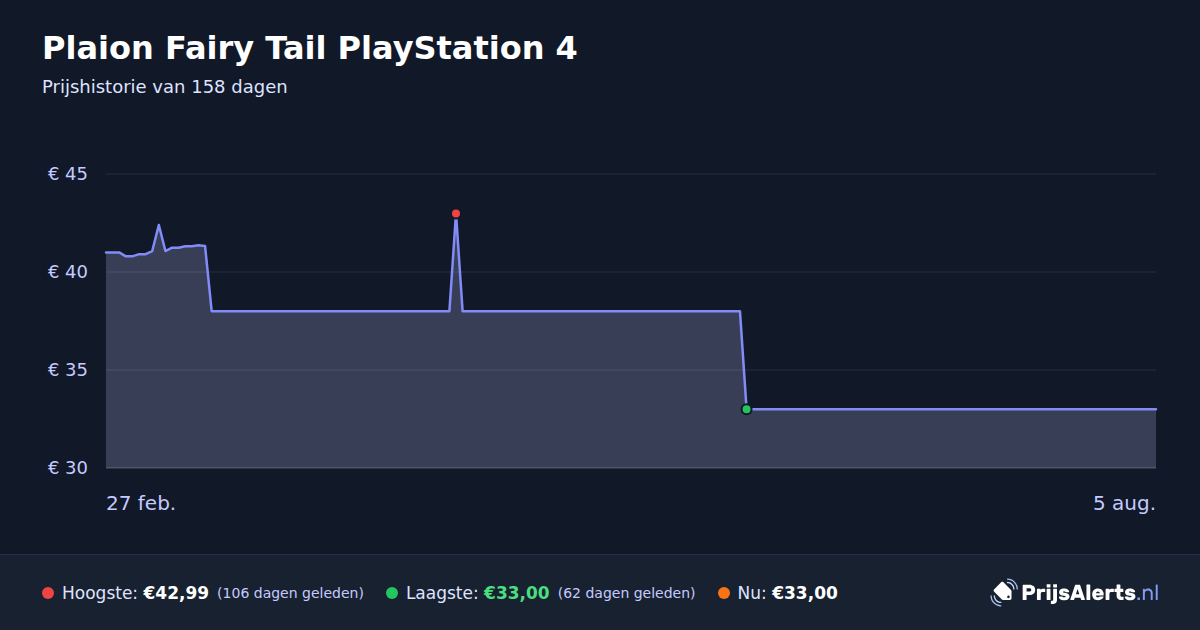Select the Laagste €33,00 price value

click(x=517, y=593)
